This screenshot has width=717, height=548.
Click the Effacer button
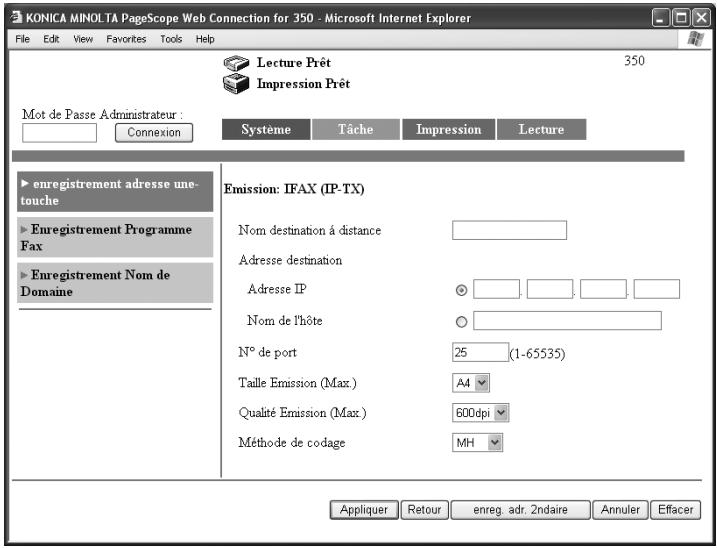click(675, 510)
